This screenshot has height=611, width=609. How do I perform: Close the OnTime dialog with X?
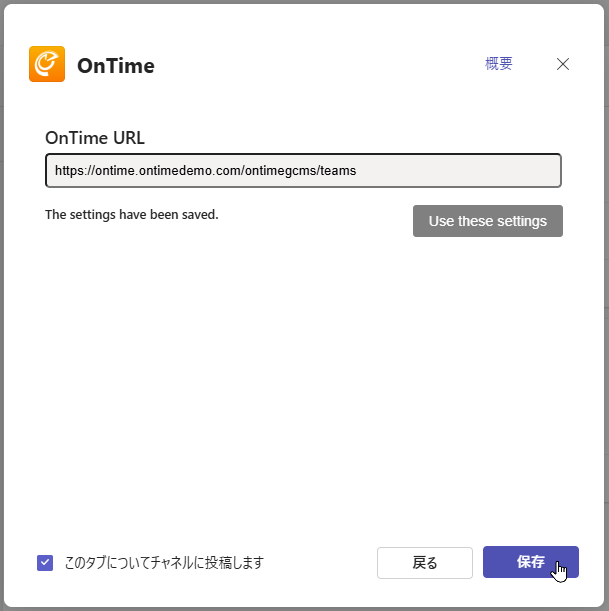[563, 64]
